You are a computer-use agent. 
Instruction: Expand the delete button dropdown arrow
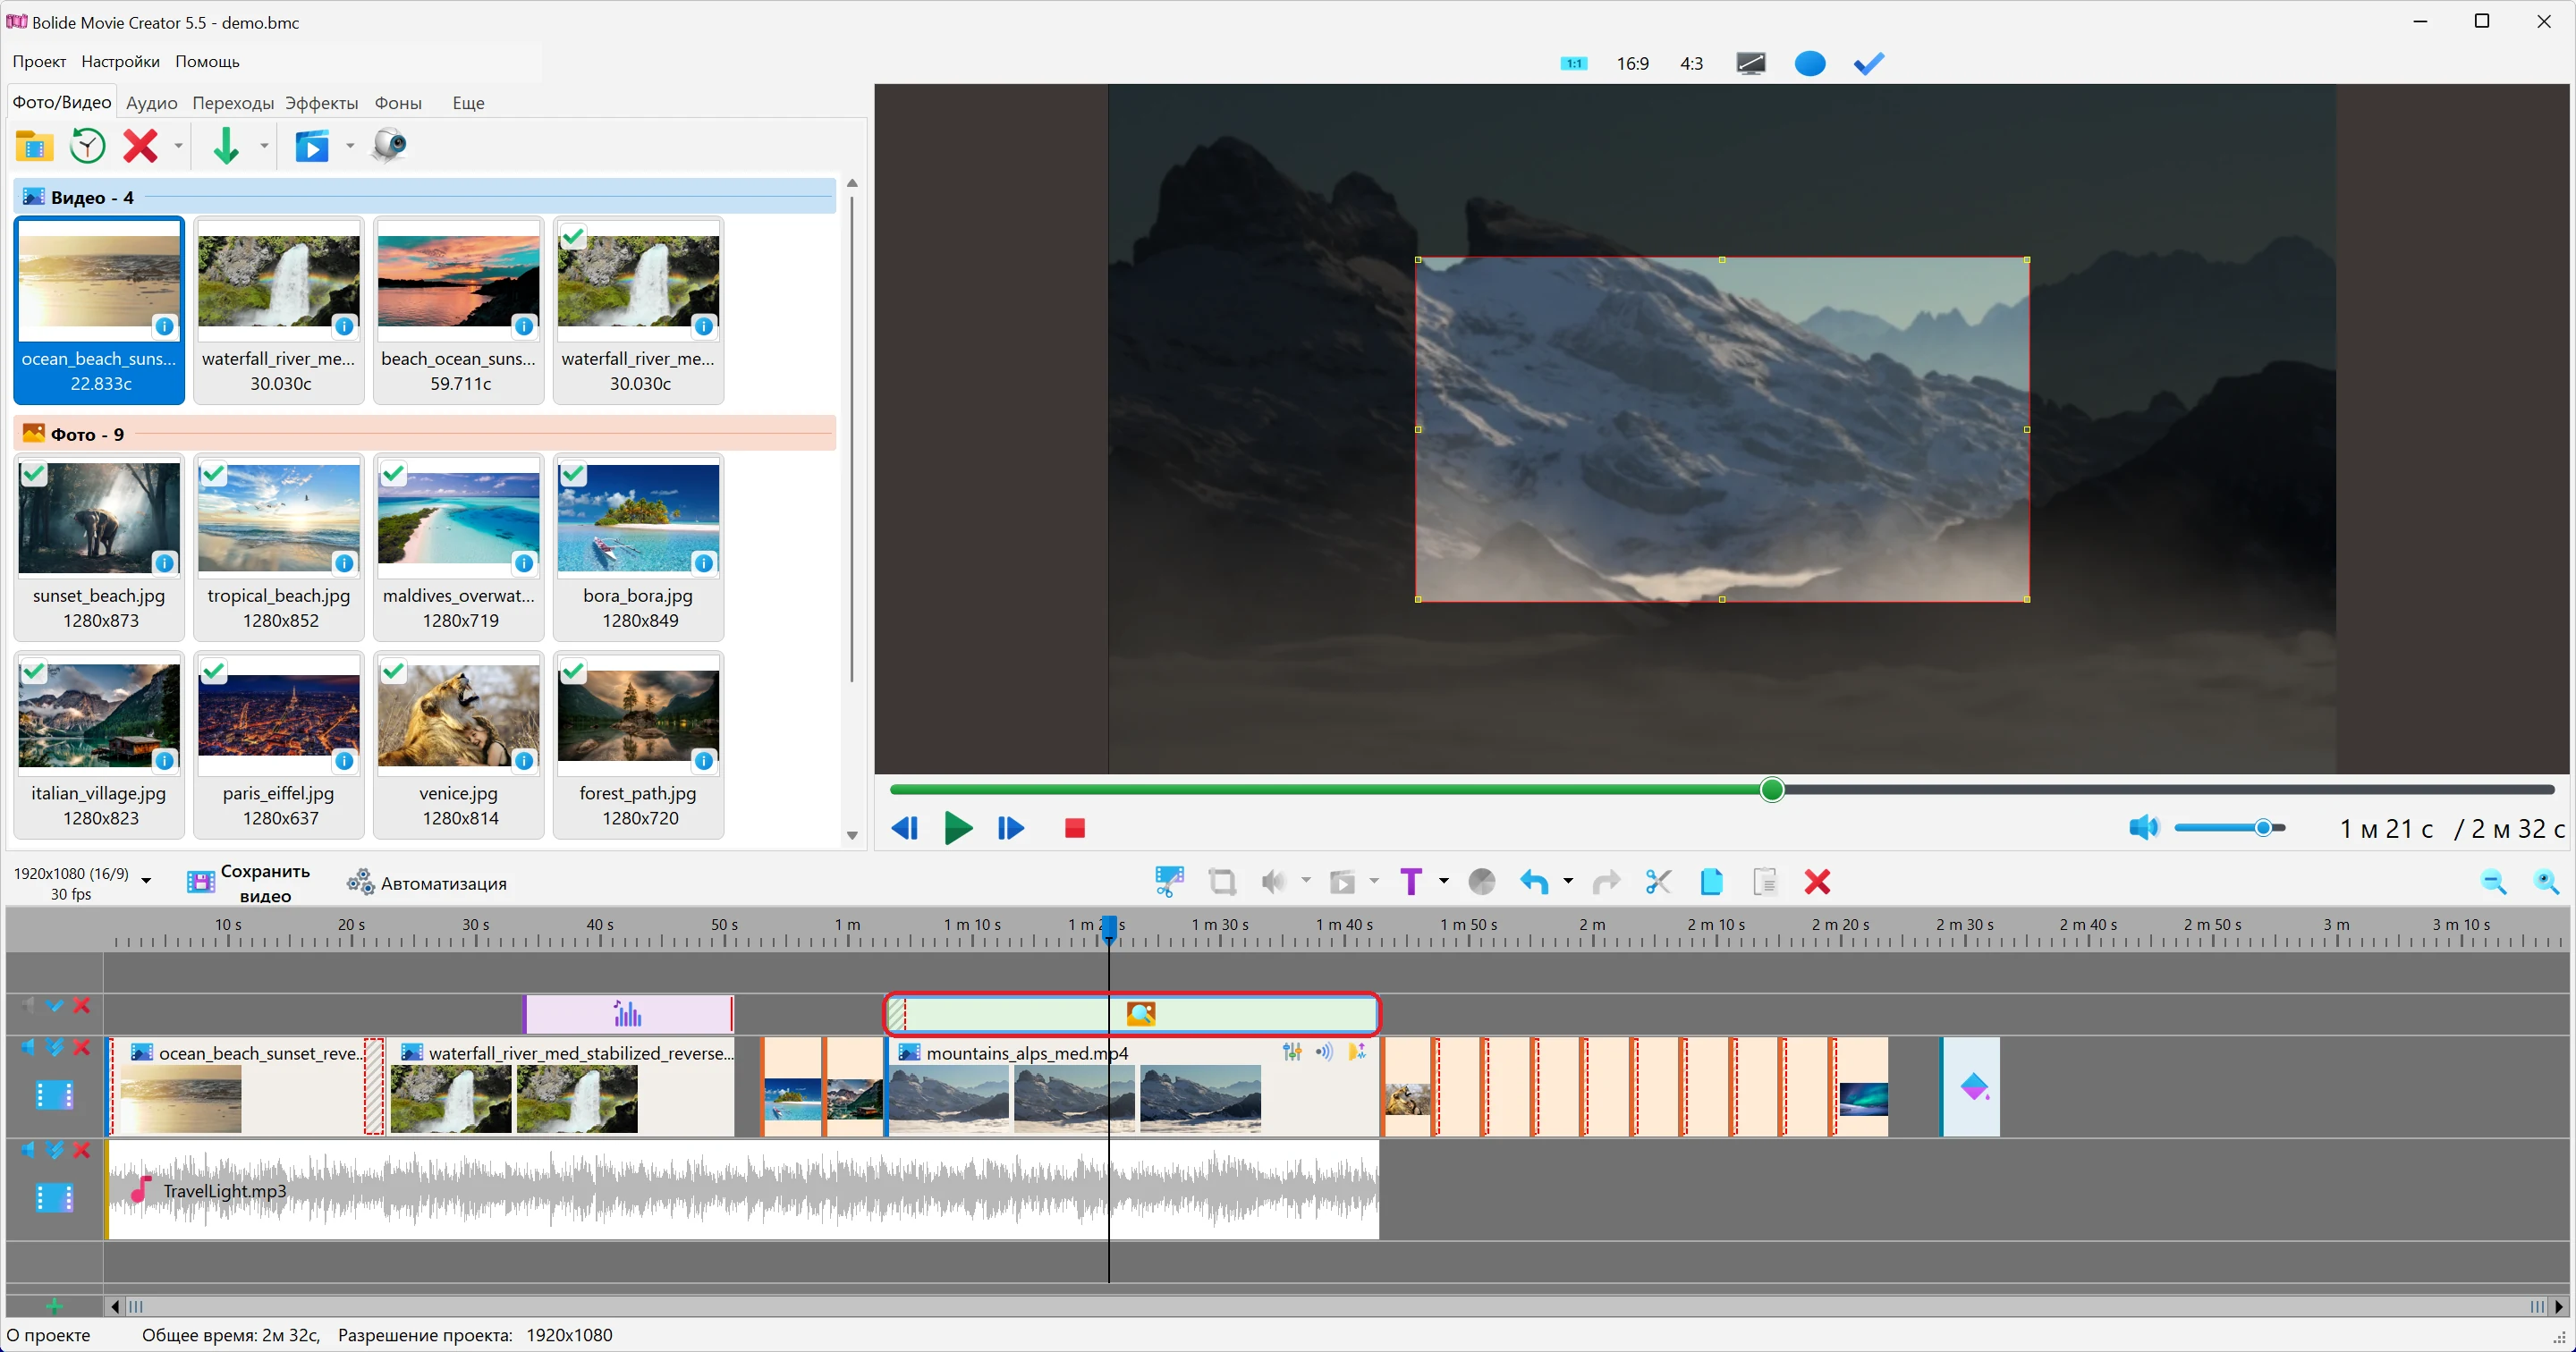pyautogui.click(x=178, y=147)
